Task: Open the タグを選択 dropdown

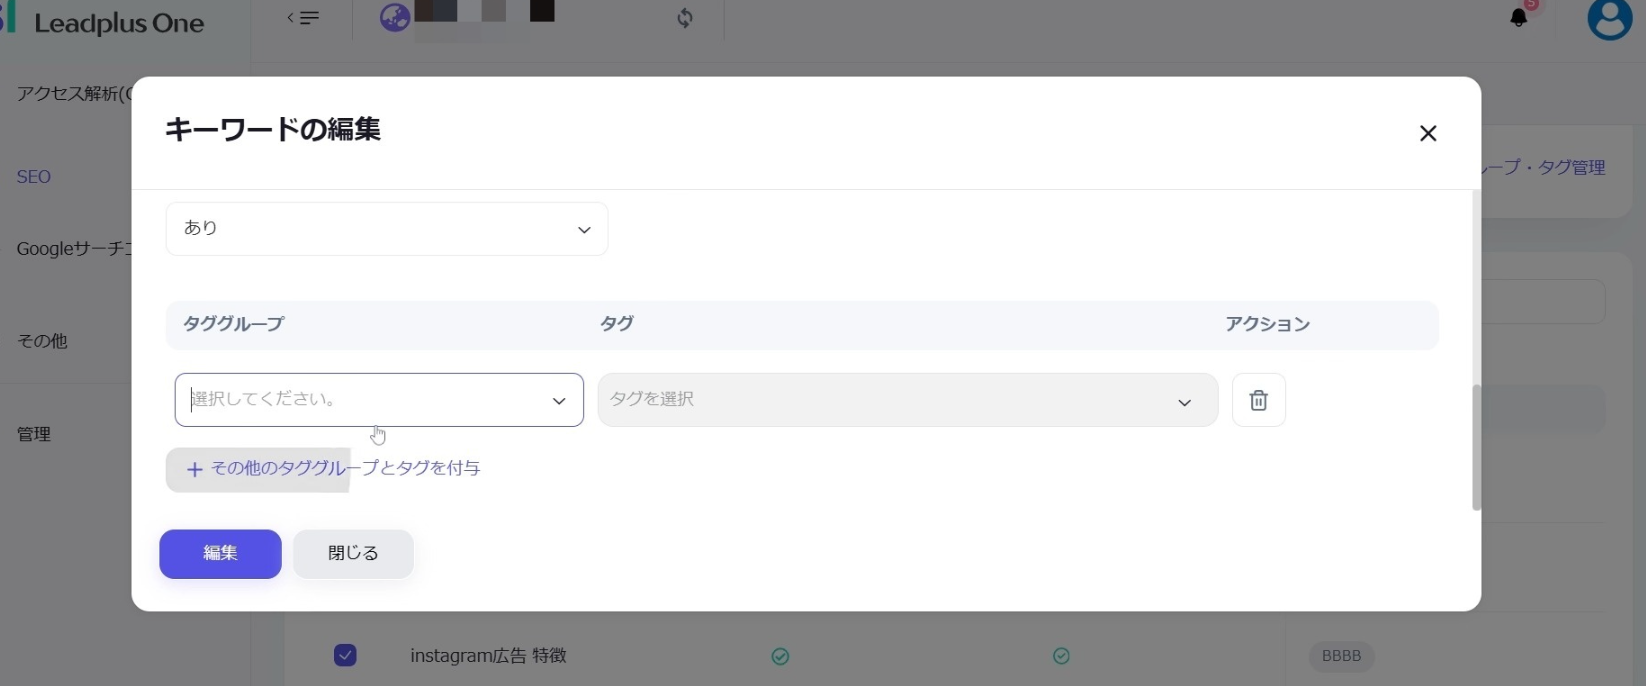Action: (x=907, y=400)
